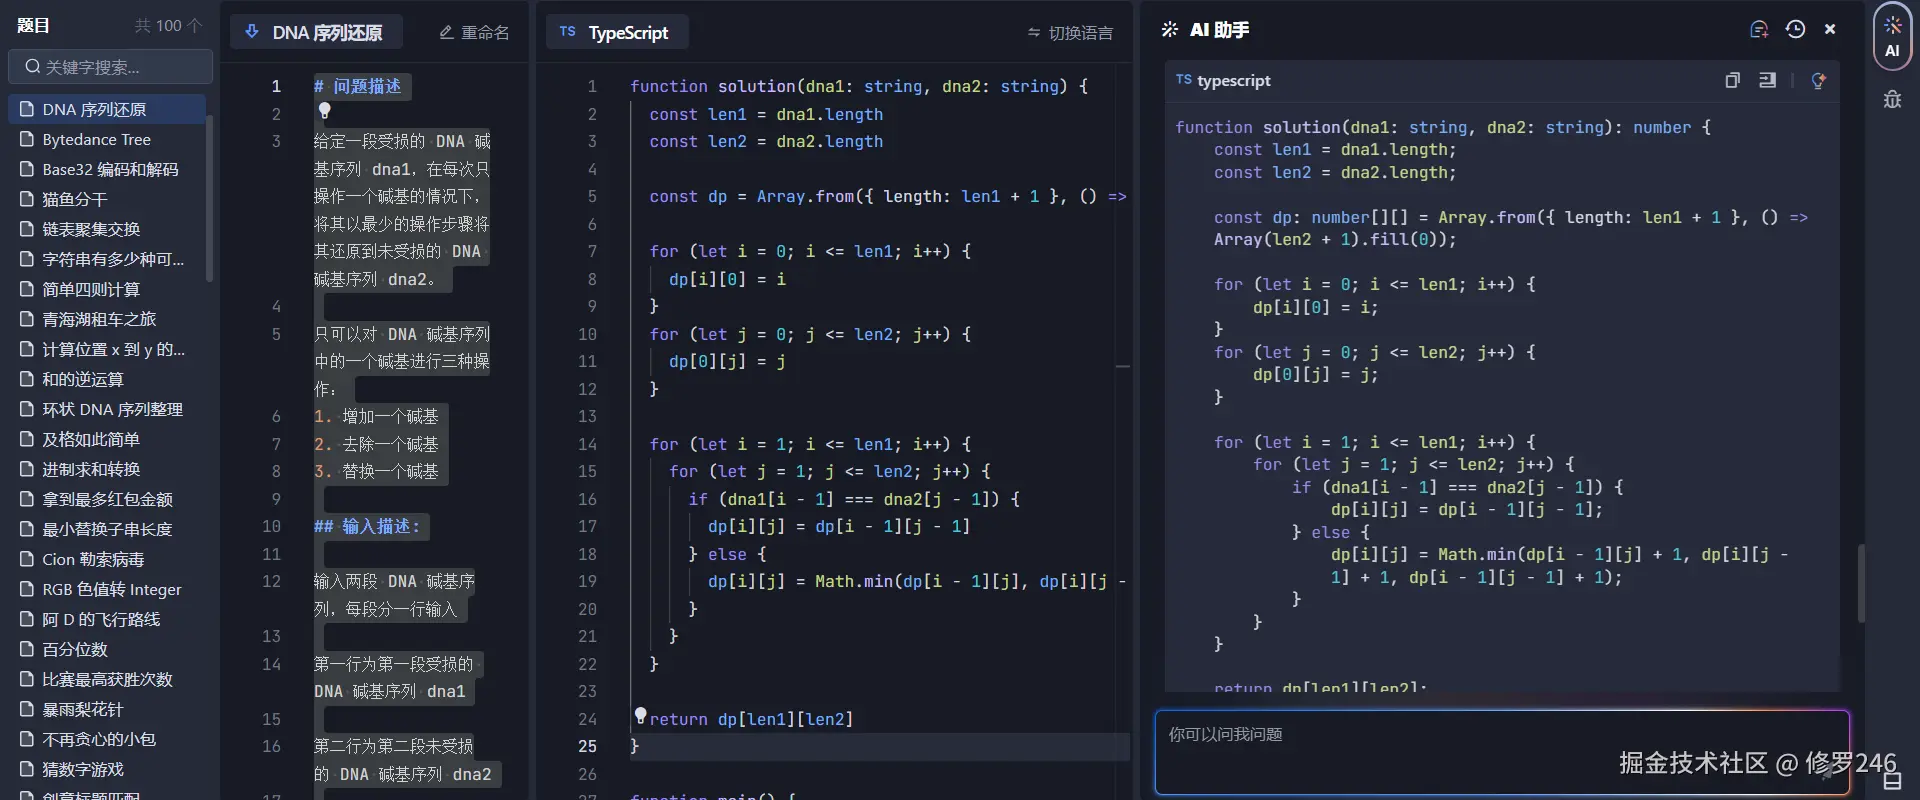This screenshot has width=1920, height=800.
Task: Switch to the TypeScript editor tab
Action: pyautogui.click(x=616, y=33)
